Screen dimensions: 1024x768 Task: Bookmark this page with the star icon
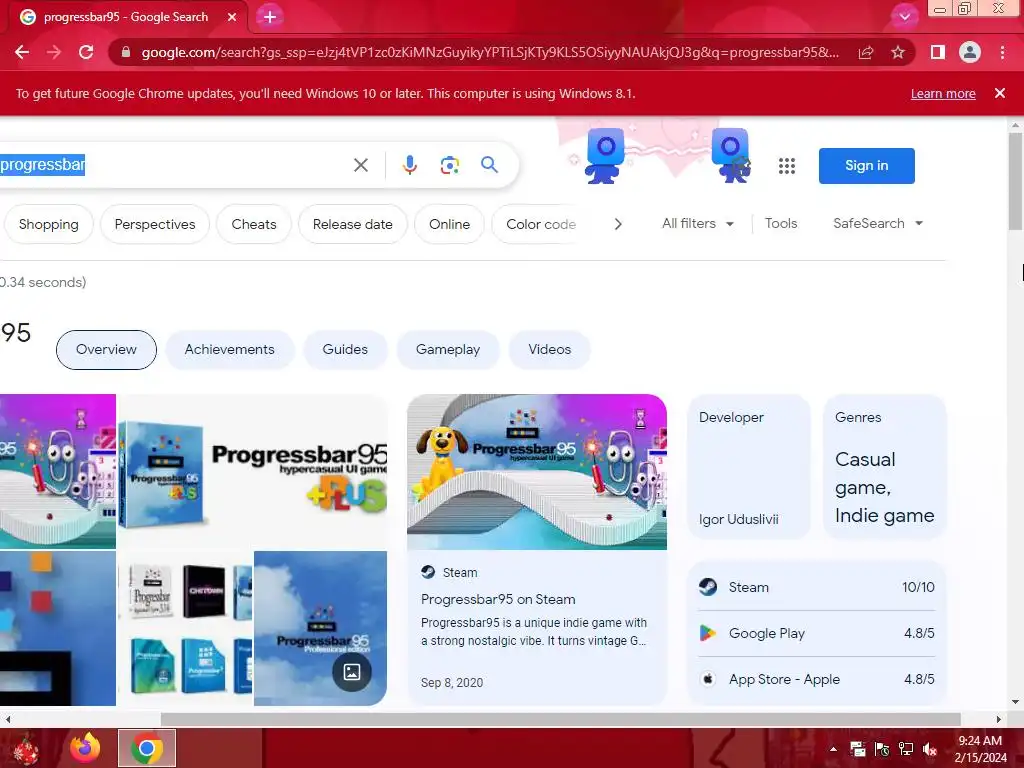(898, 52)
